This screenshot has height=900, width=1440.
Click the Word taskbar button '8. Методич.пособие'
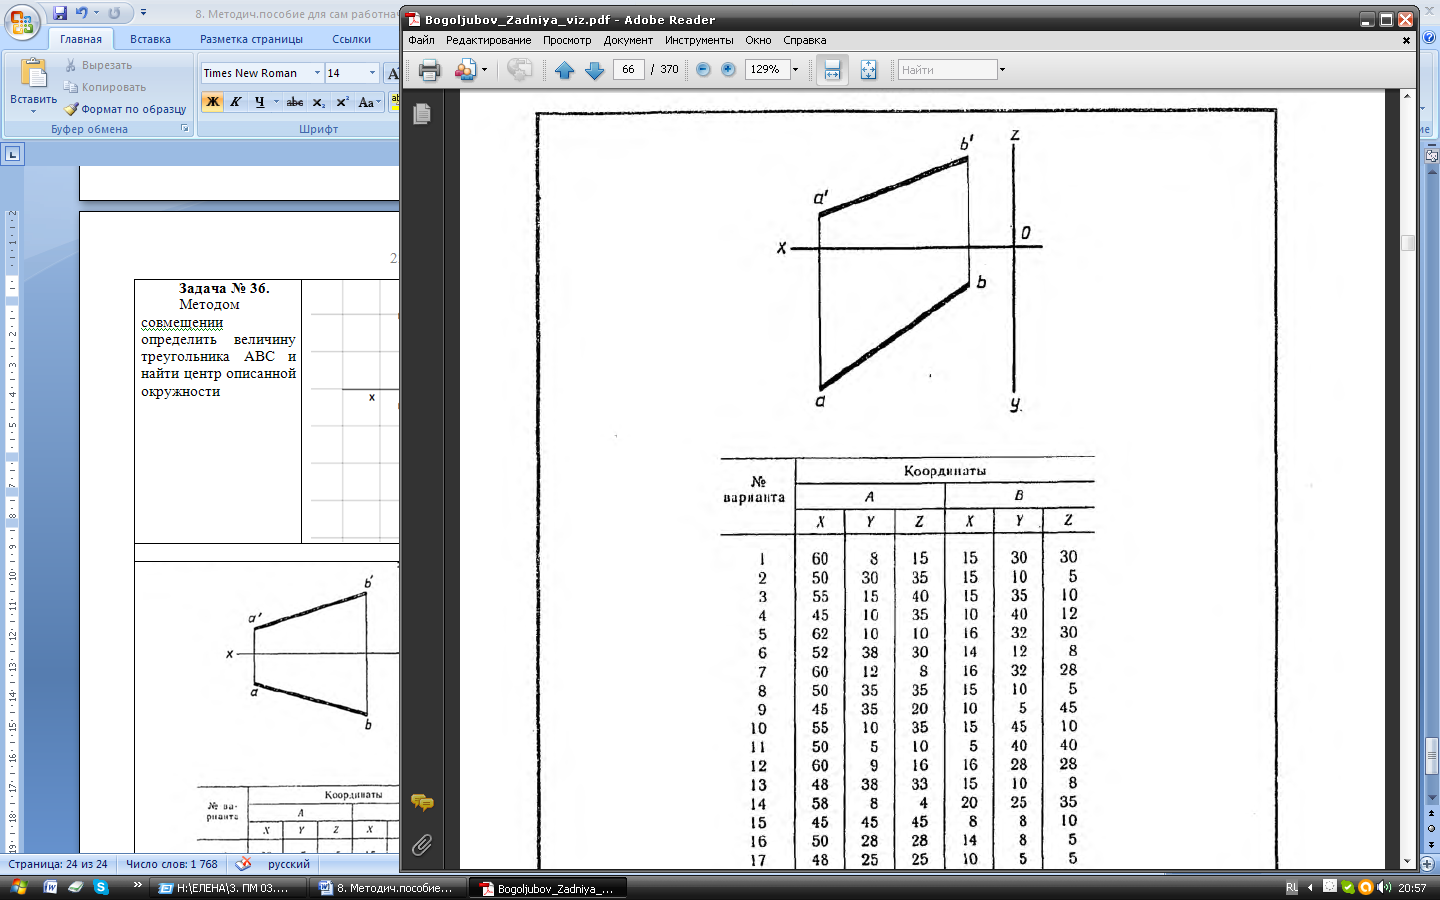(387, 887)
